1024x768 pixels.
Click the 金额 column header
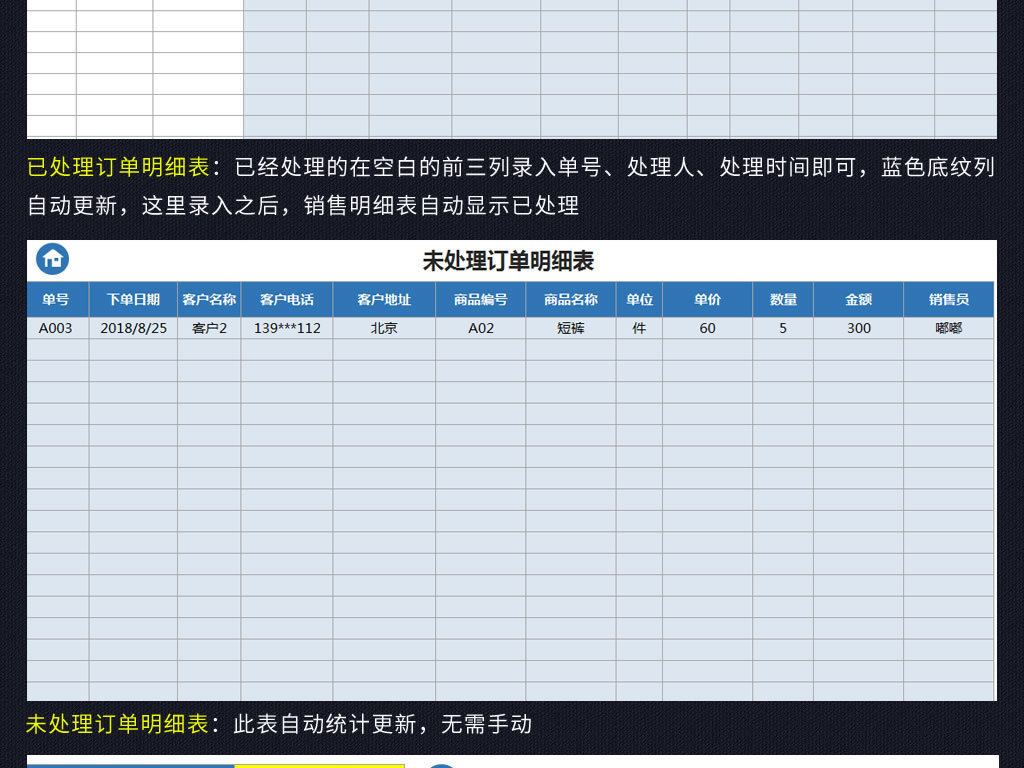coord(856,299)
